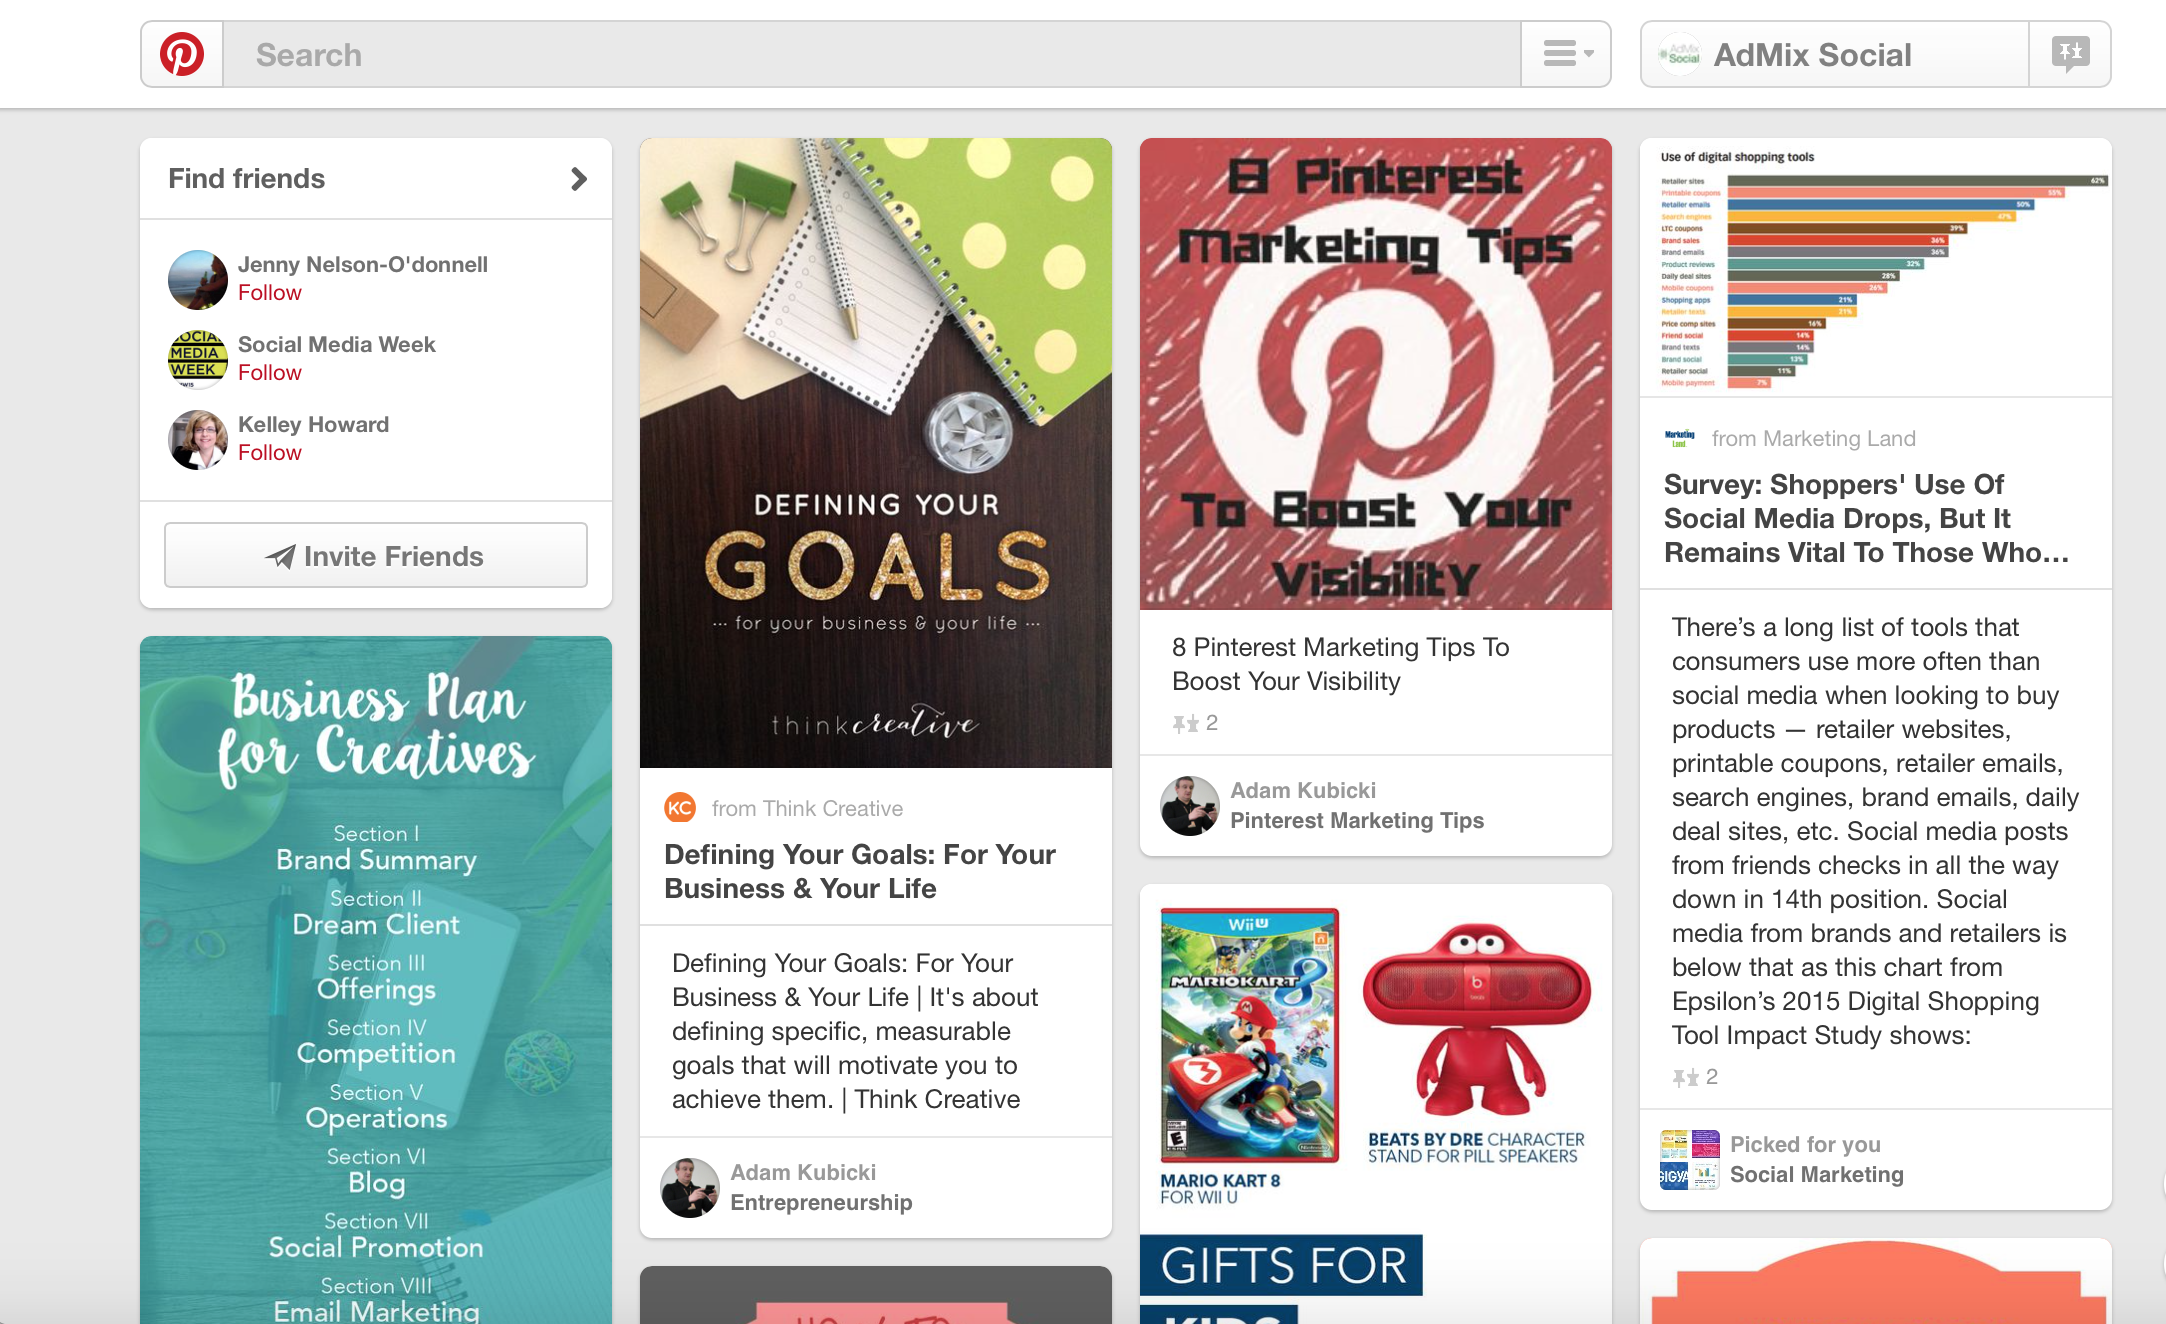Open the 8 Pinterest Marketing Tips image

tap(1376, 374)
